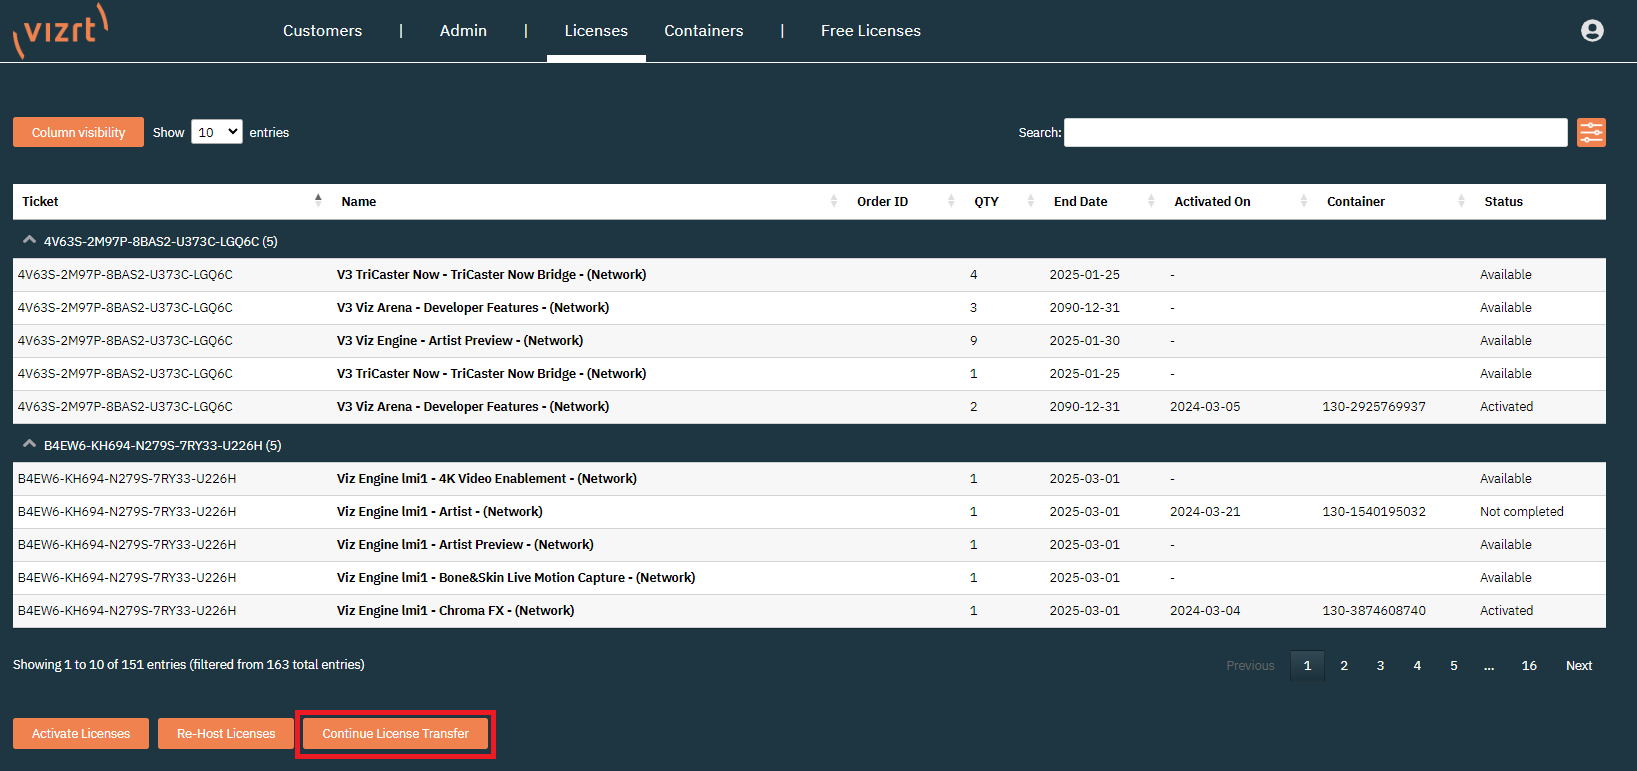Image resolution: width=1637 pixels, height=771 pixels.
Task: Sort by the Activated On column
Action: click(1212, 202)
